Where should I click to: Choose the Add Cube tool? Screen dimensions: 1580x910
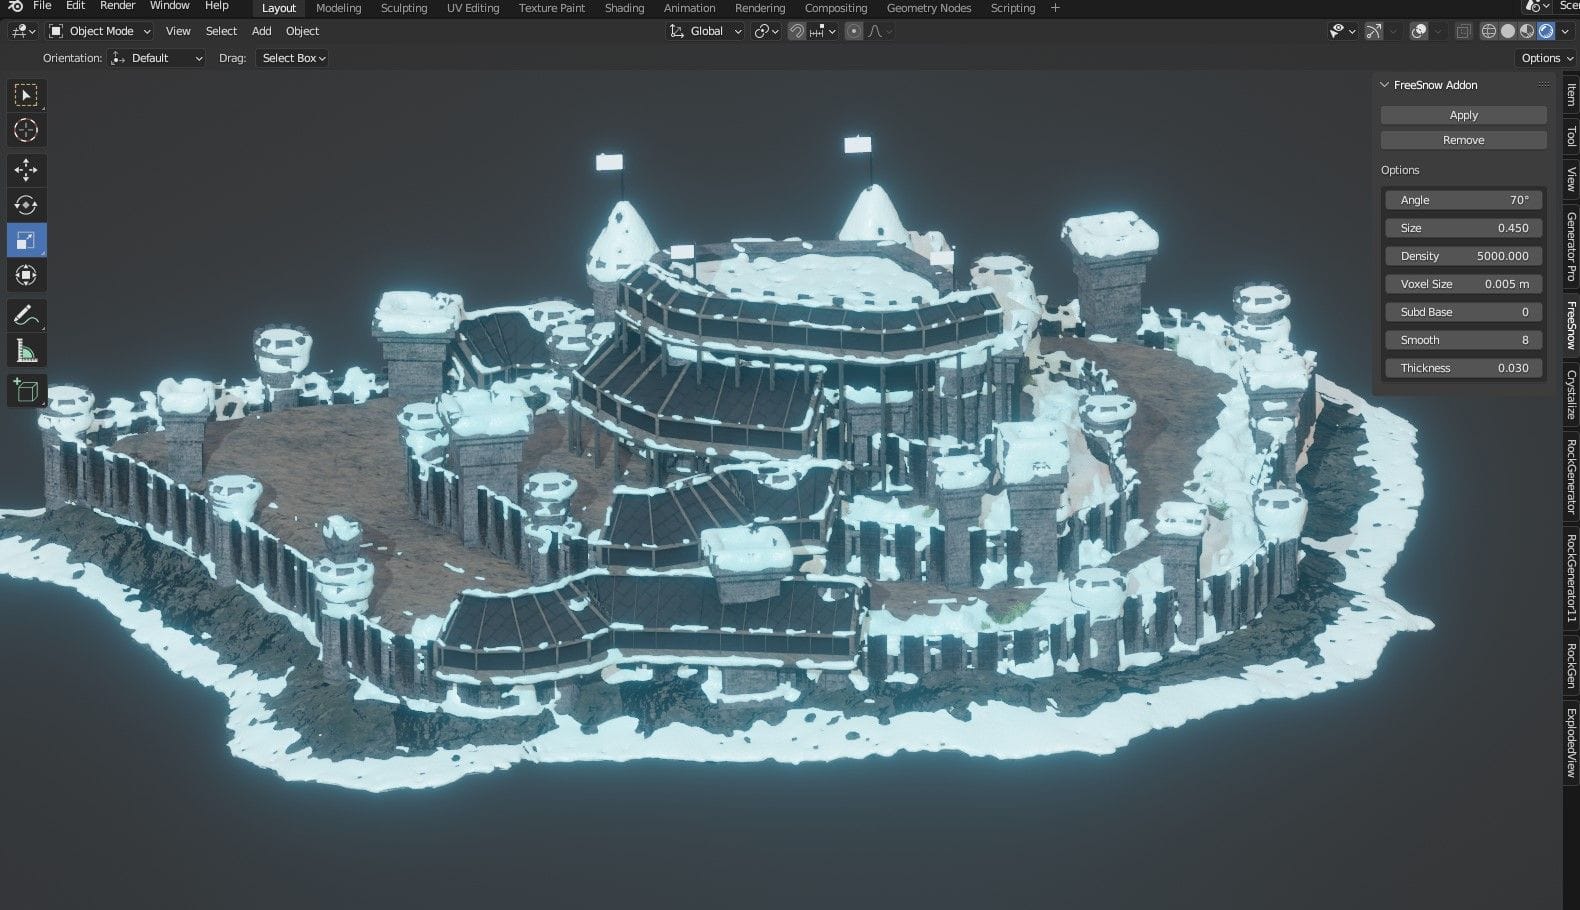26,391
